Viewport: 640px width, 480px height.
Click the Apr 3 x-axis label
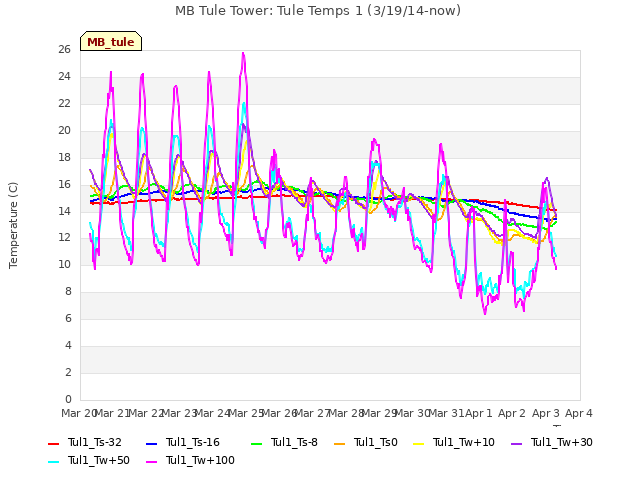tap(546, 413)
